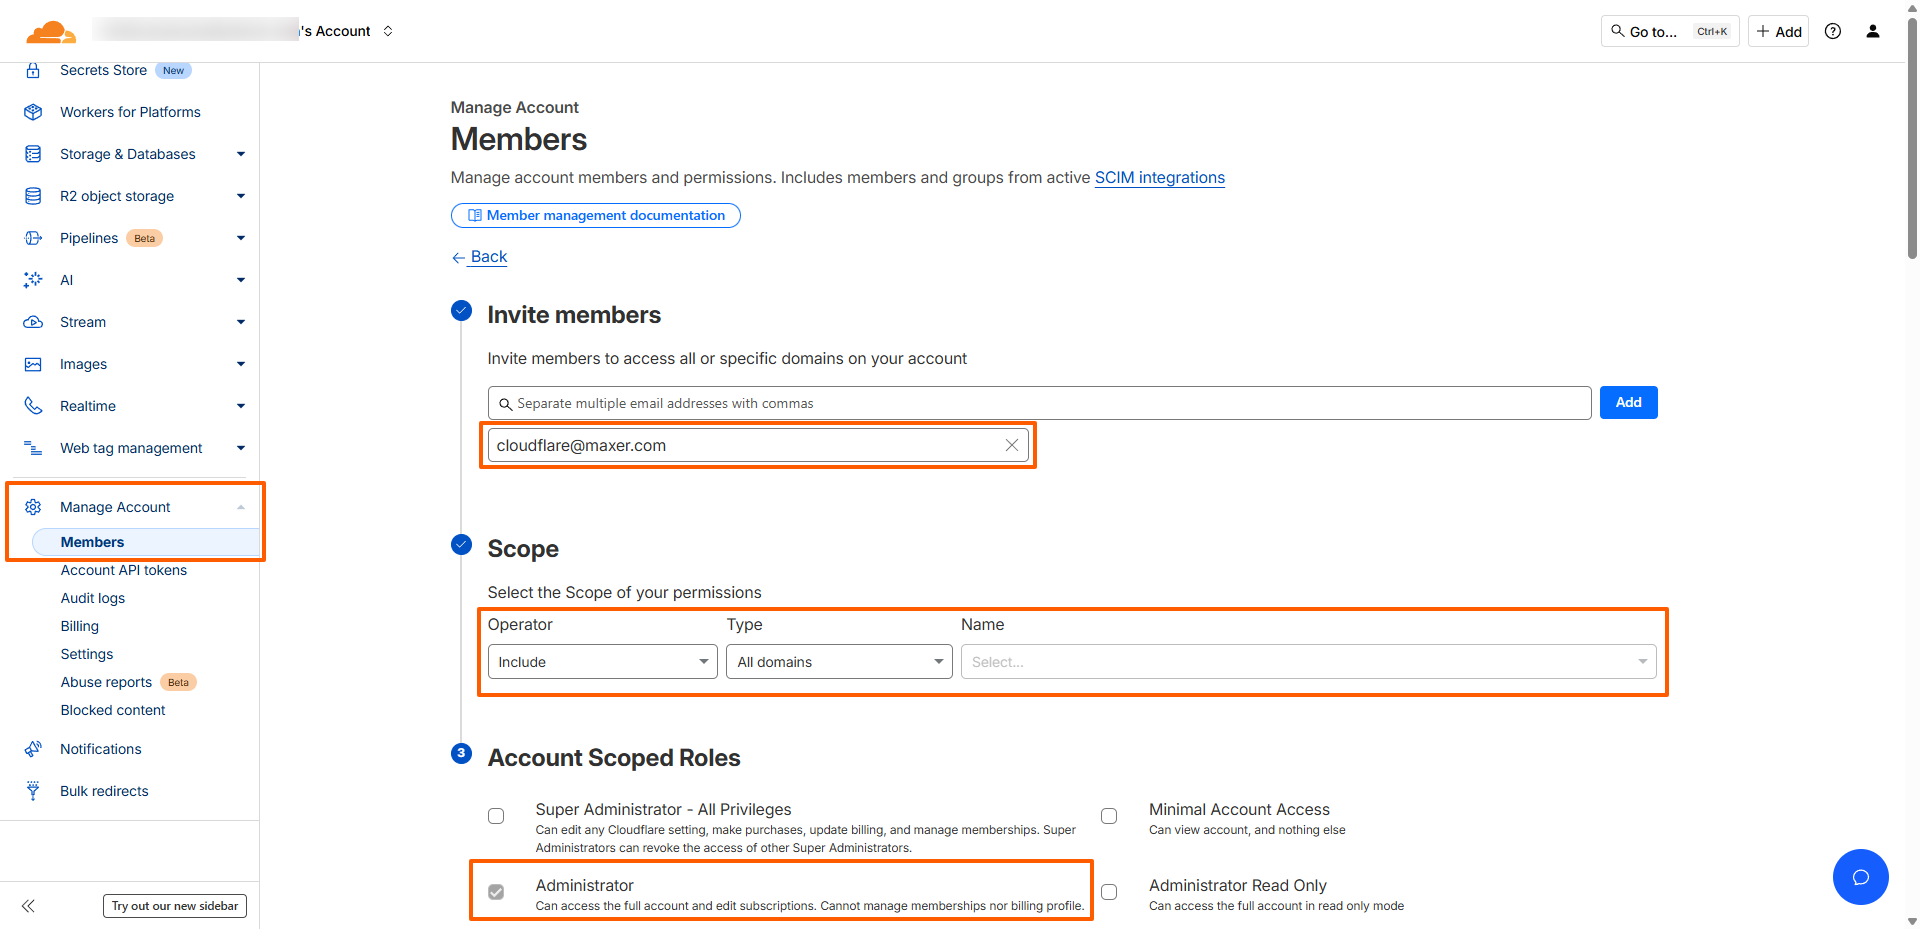This screenshot has height=929, width=1920.
Task: Click the Notifications megaphone icon
Action: [x=33, y=749]
